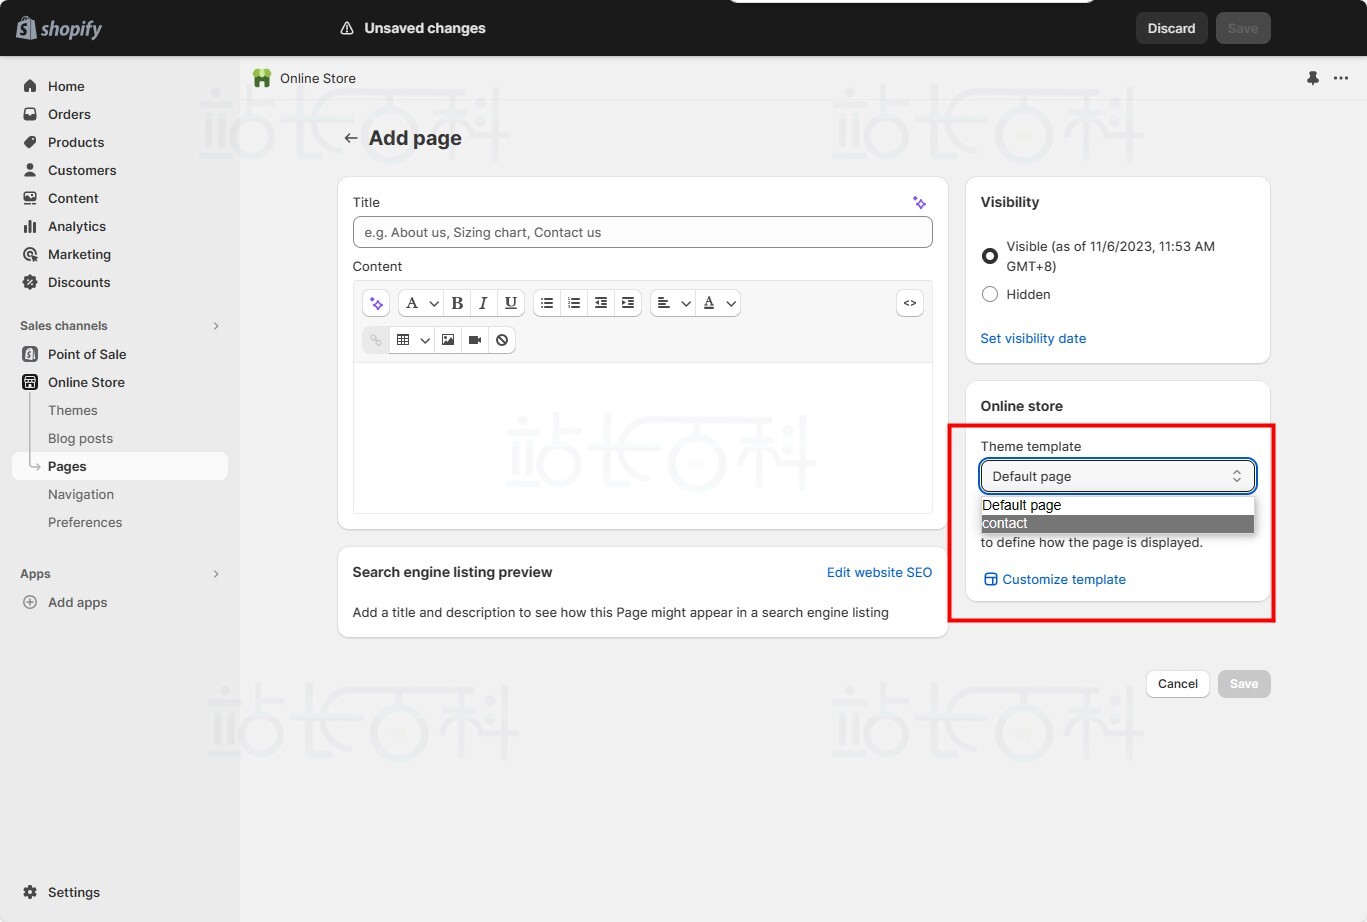Open the Theme template dropdown

(1117, 476)
